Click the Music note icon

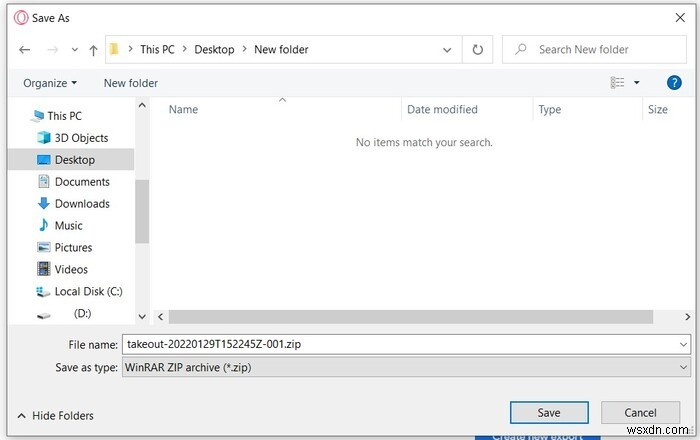pyautogui.click(x=44, y=225)
